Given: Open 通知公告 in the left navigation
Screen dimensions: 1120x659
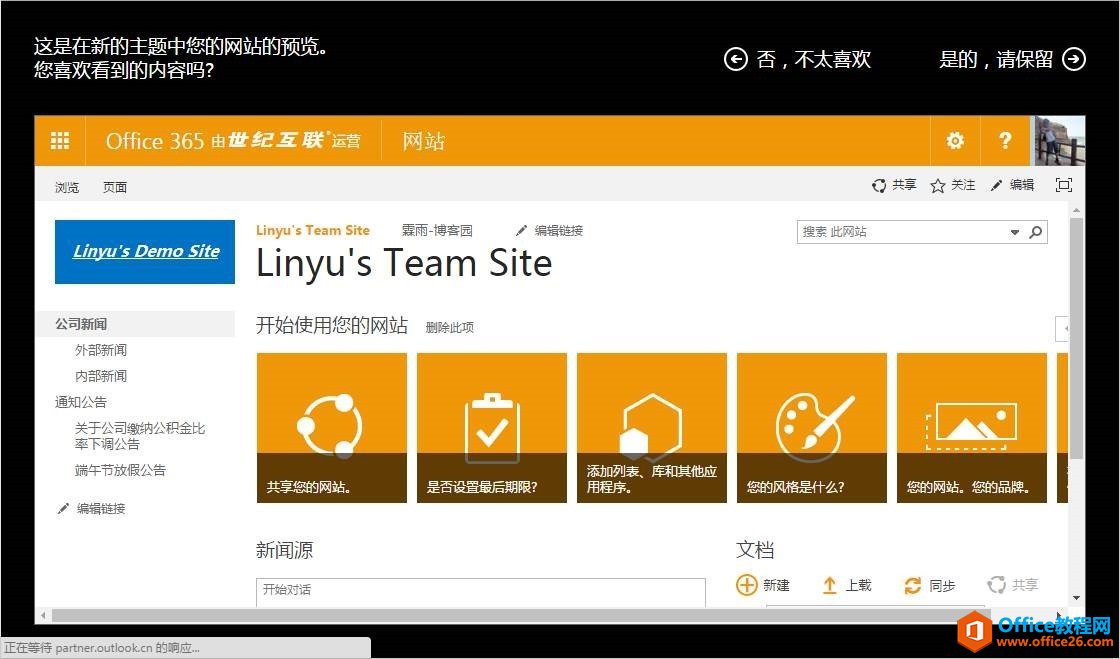Looking at the screenshot, I should (81, 402).
